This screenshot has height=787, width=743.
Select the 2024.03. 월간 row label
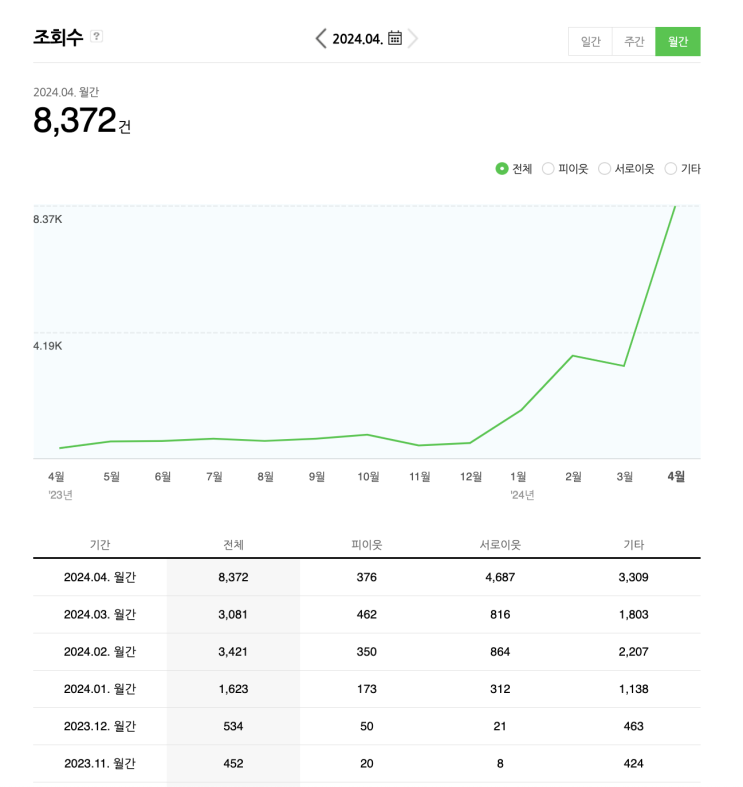point(100,614)
